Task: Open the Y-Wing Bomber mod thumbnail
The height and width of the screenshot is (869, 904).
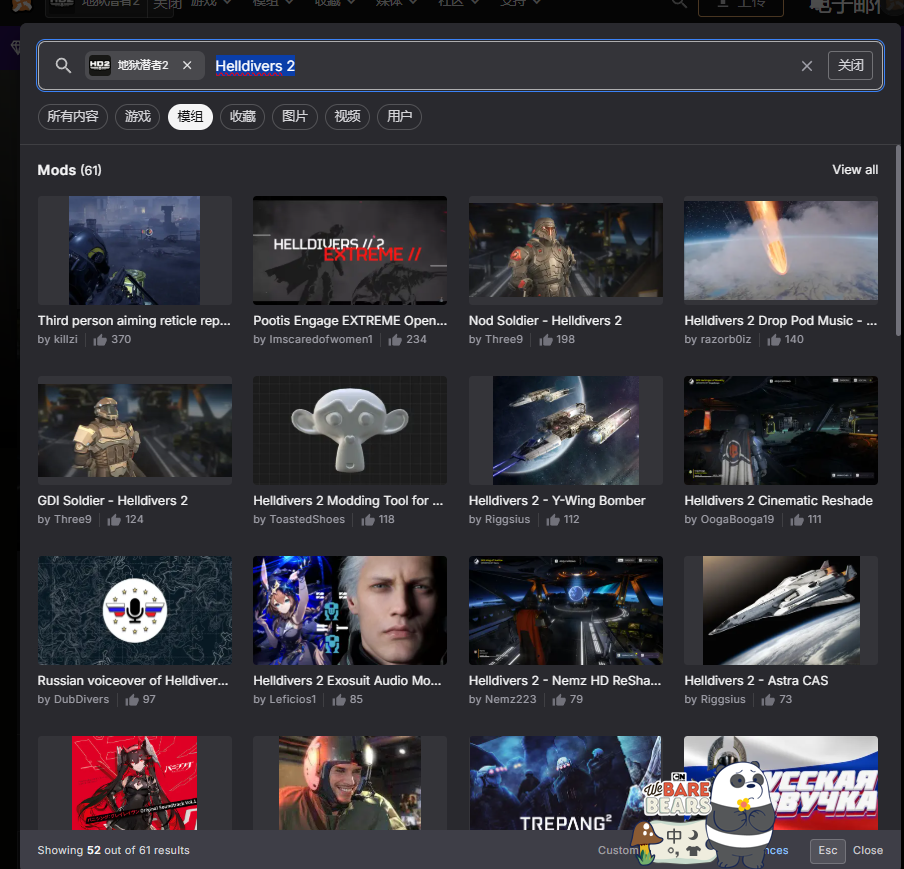Action: (566, 430)
